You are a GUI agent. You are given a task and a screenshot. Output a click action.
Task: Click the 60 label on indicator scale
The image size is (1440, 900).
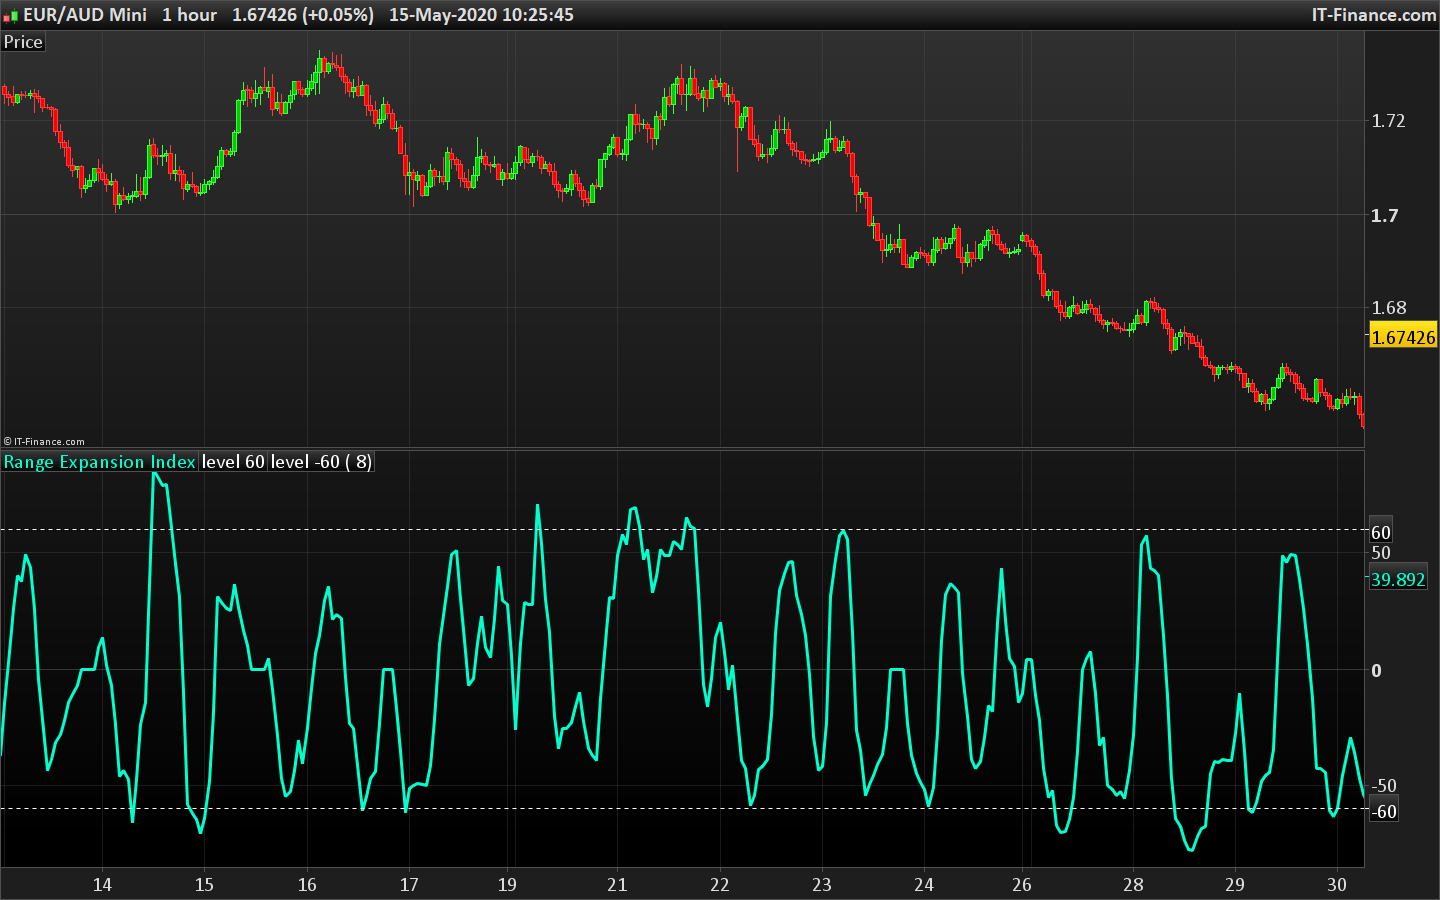(1382, 531)
